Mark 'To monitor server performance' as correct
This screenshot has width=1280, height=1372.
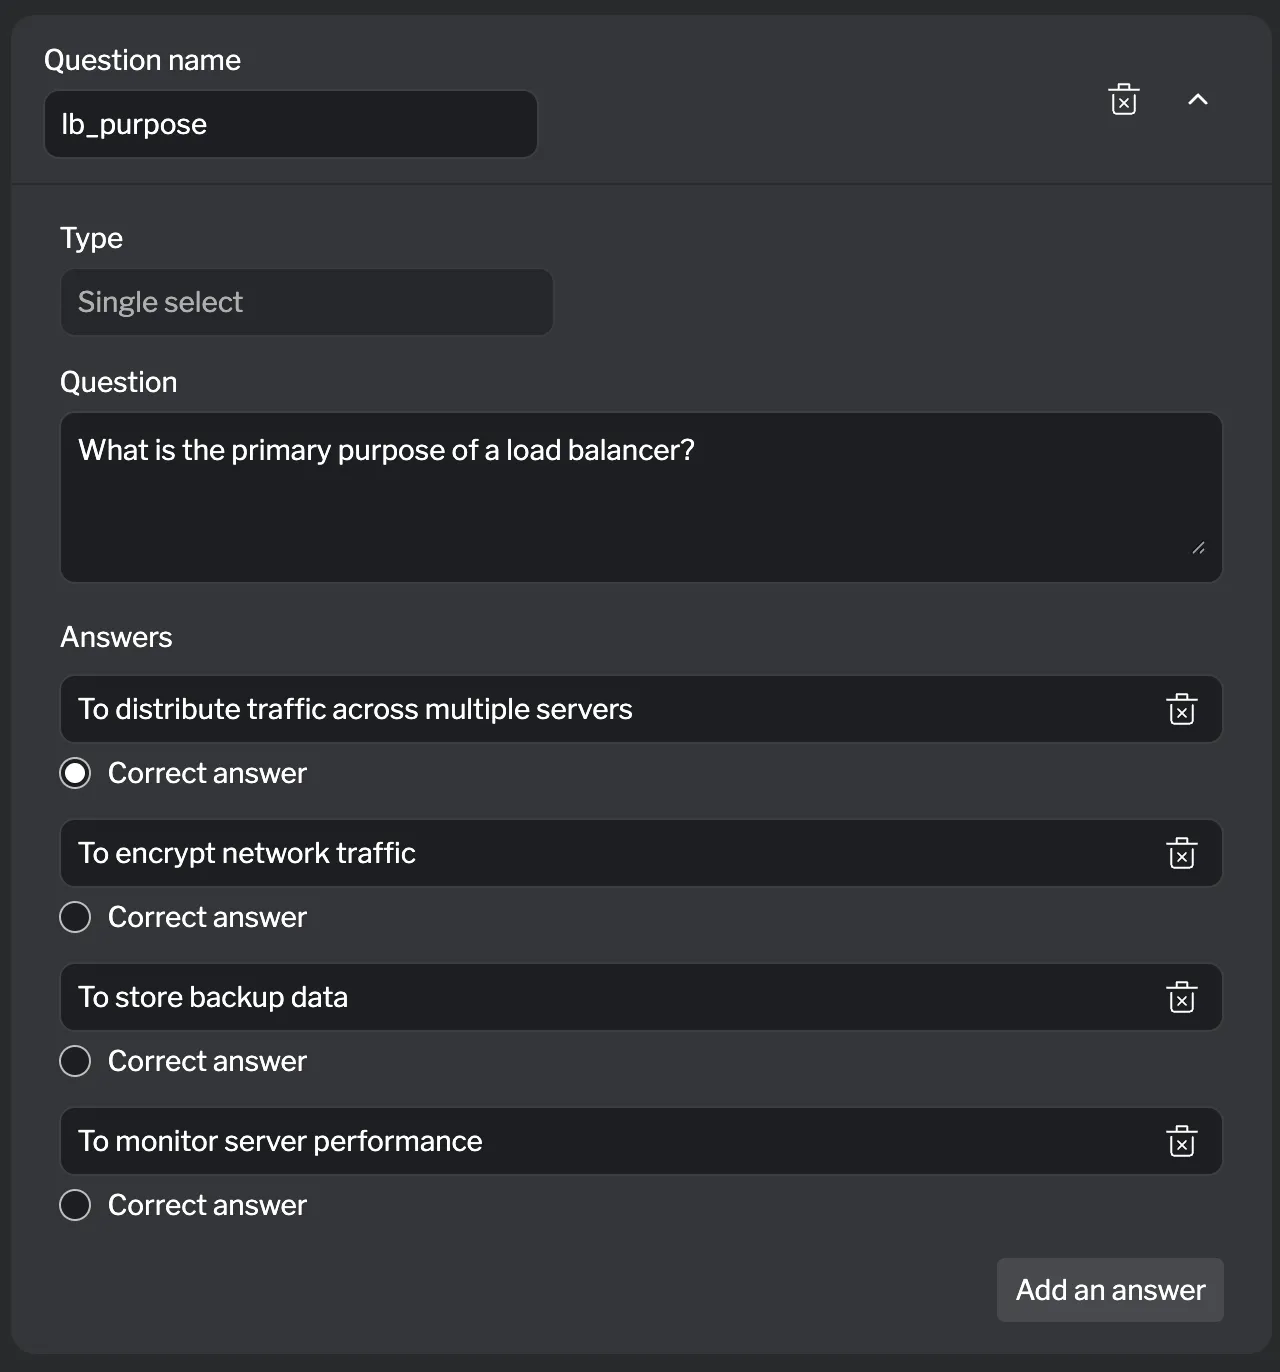(74, 1205)
